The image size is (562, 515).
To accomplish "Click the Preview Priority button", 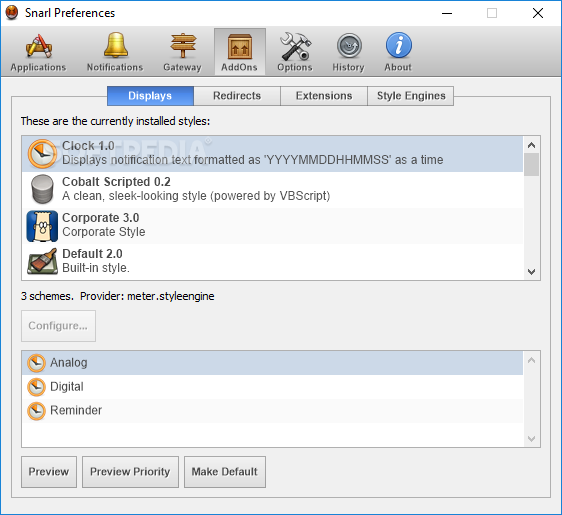I will pyautogui.click(x=130, y=472).
